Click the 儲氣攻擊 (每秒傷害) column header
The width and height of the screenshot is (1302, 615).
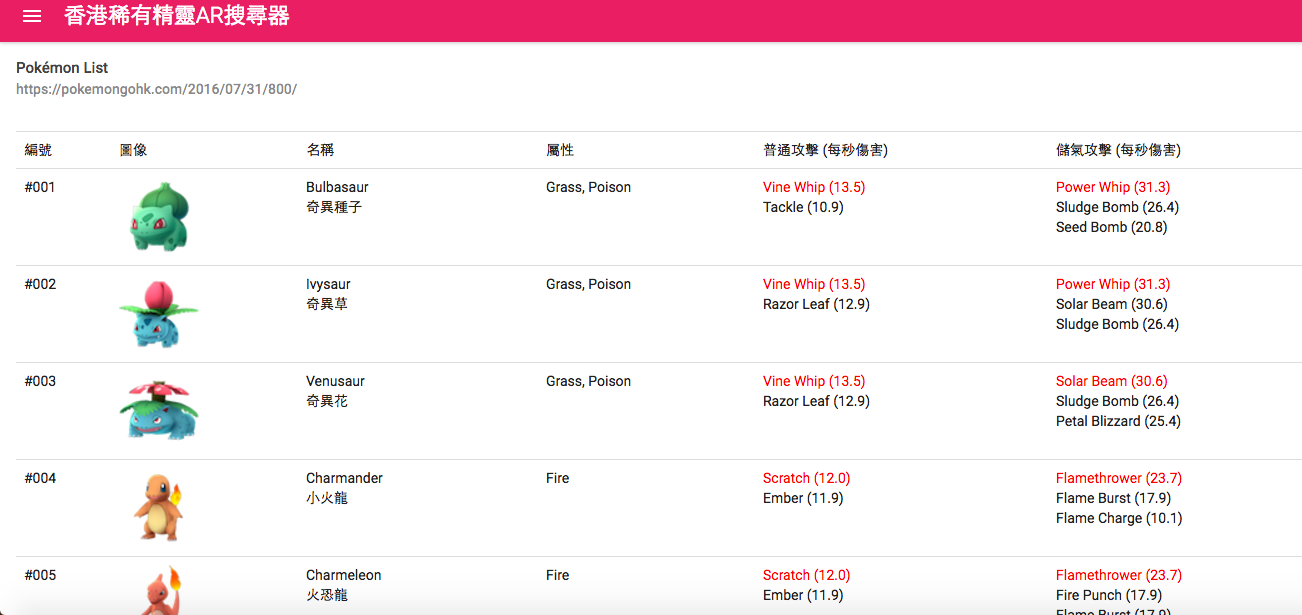(1118, 150)
